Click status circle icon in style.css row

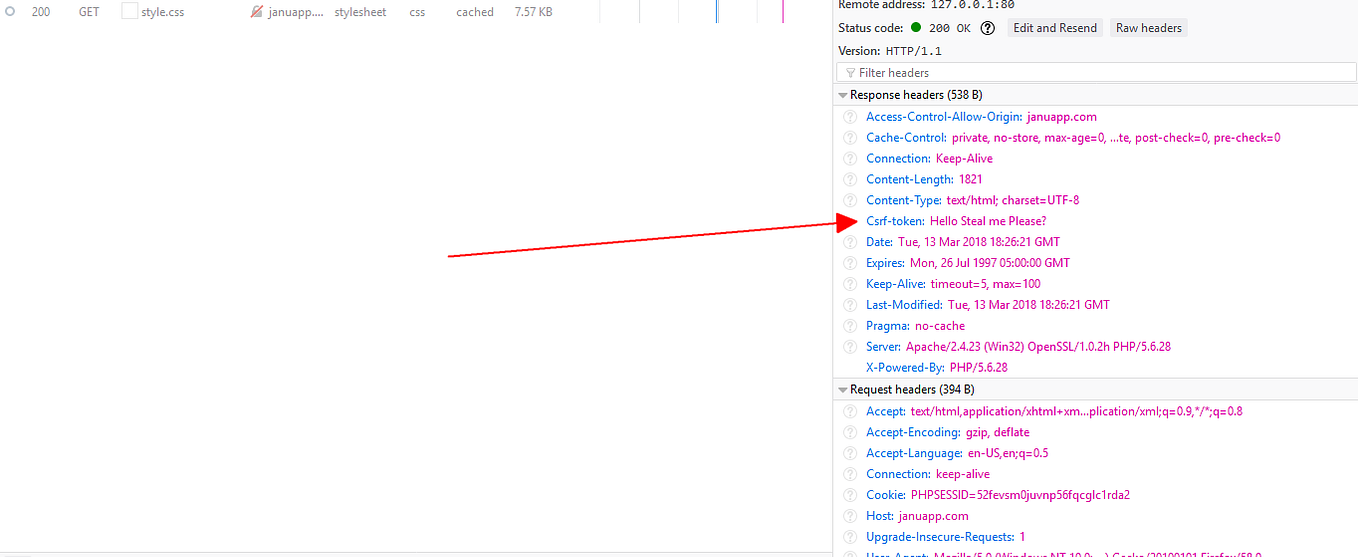pos(10,12)
